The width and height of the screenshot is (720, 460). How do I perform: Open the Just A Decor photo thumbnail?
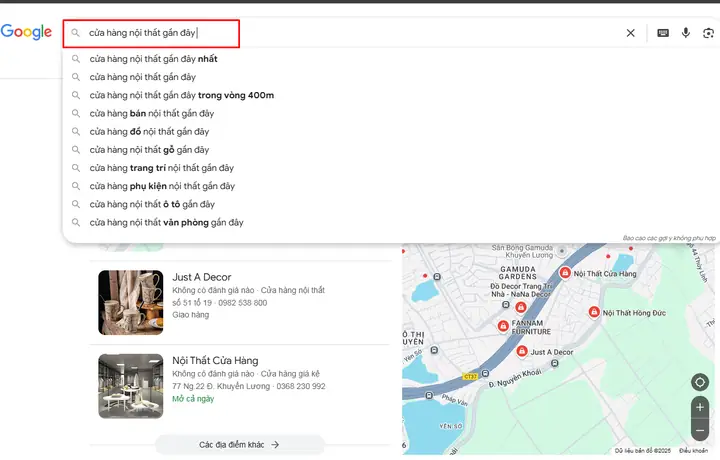pyautogui.click(x=130, y=303)
